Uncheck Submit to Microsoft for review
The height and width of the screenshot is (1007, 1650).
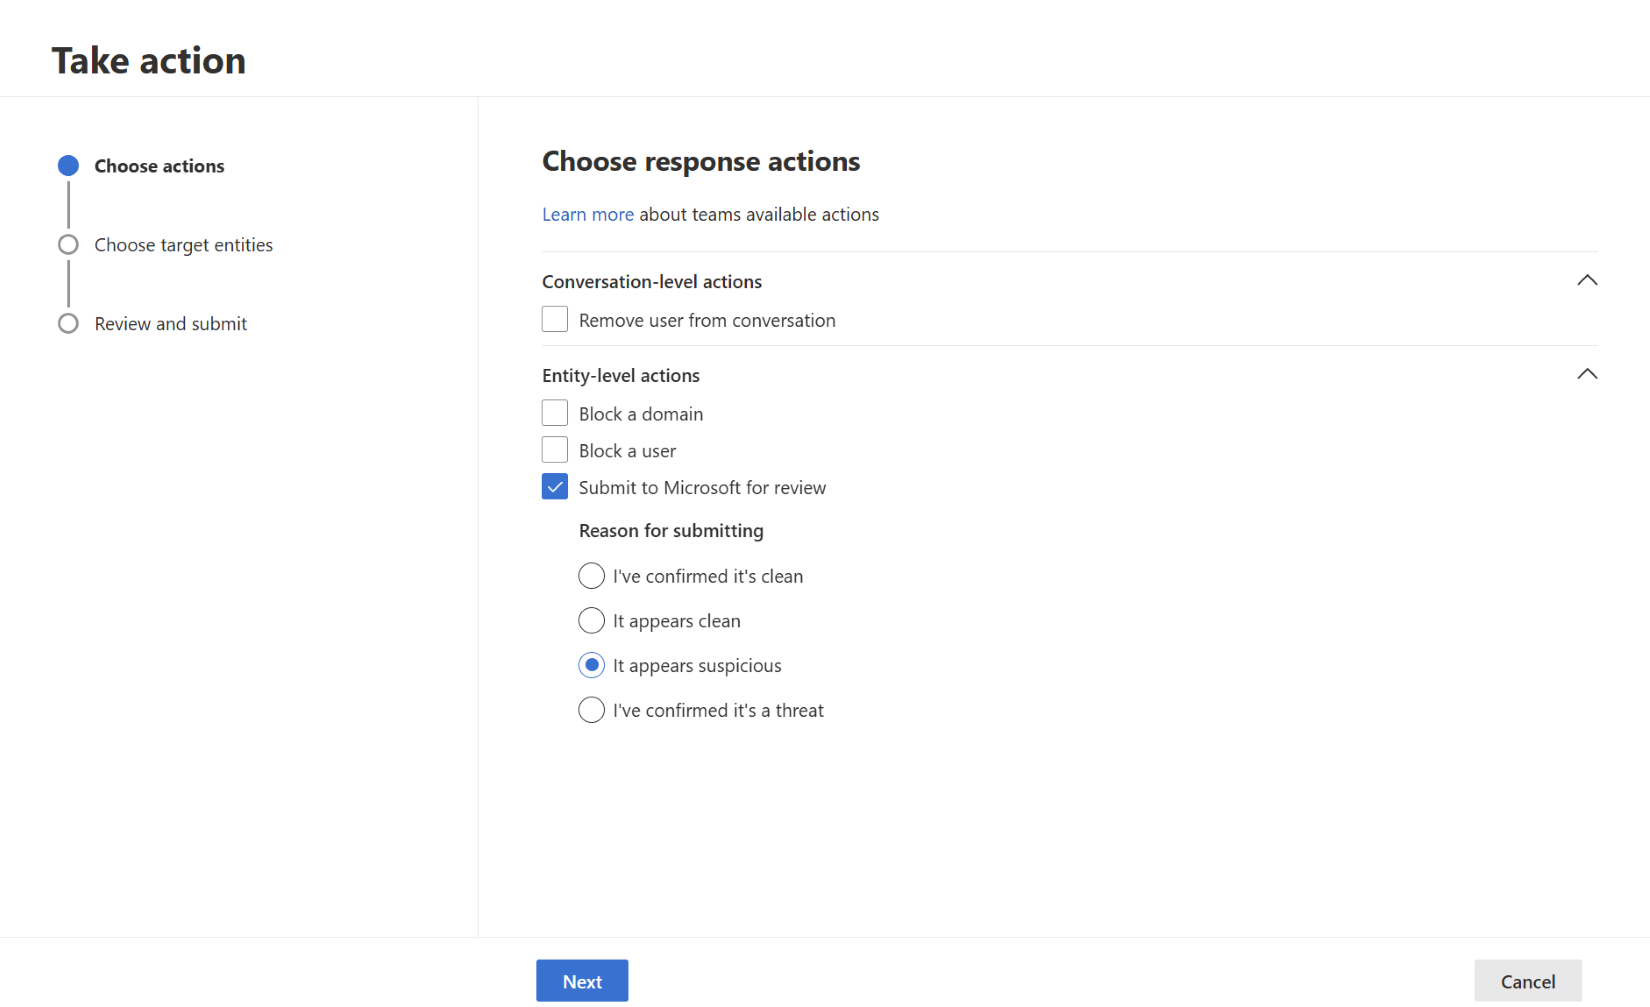pos(555,487)
